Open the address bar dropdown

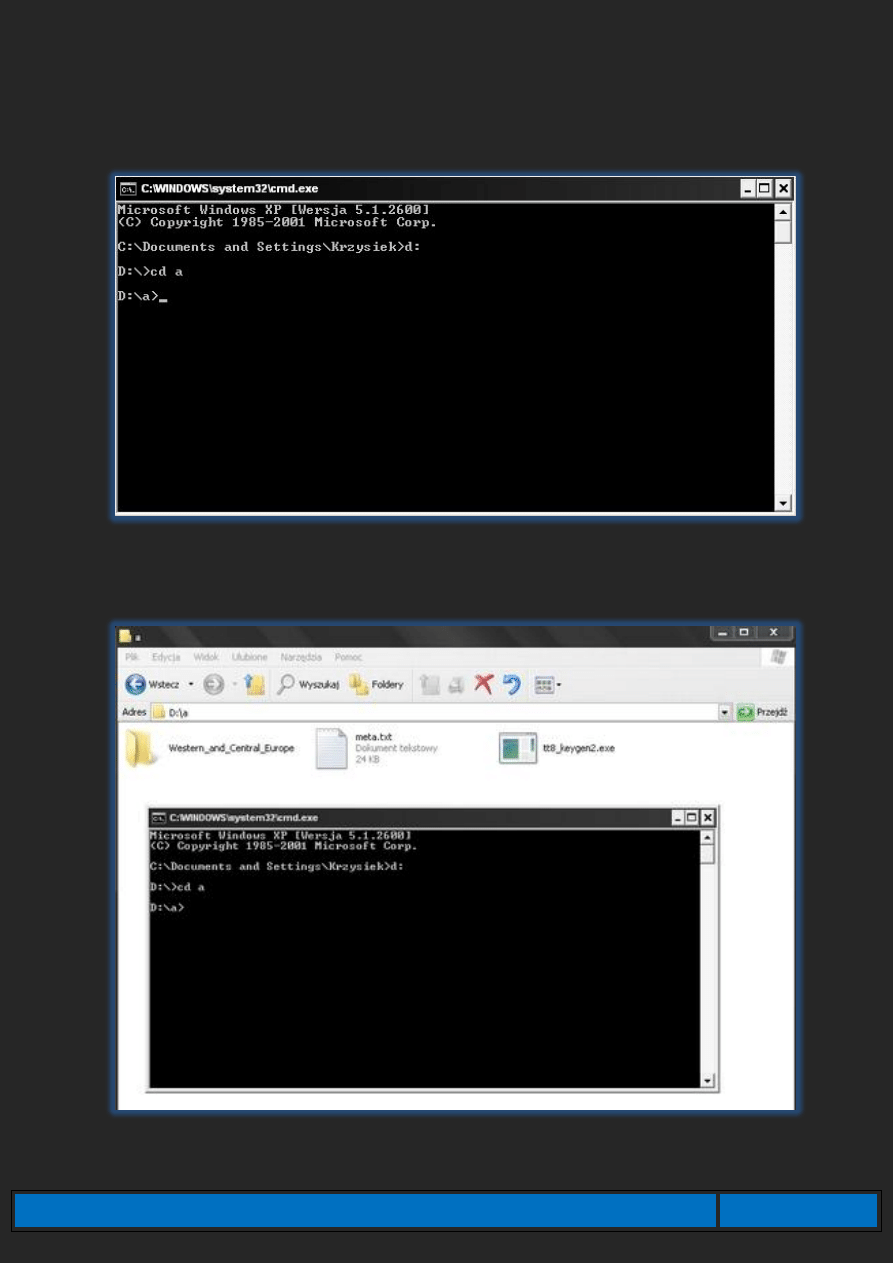coord(725,712)
